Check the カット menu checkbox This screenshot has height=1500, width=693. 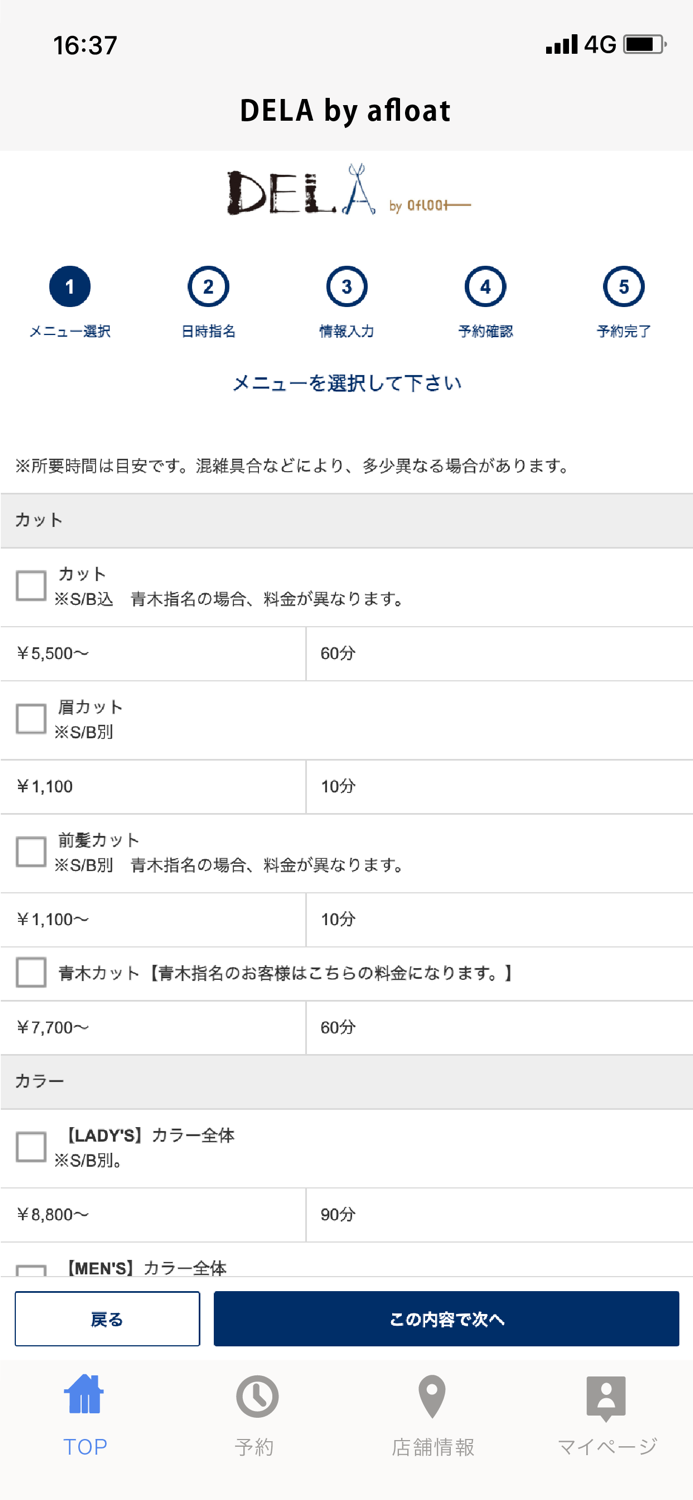pyautogui.click(x=31, y=586)
